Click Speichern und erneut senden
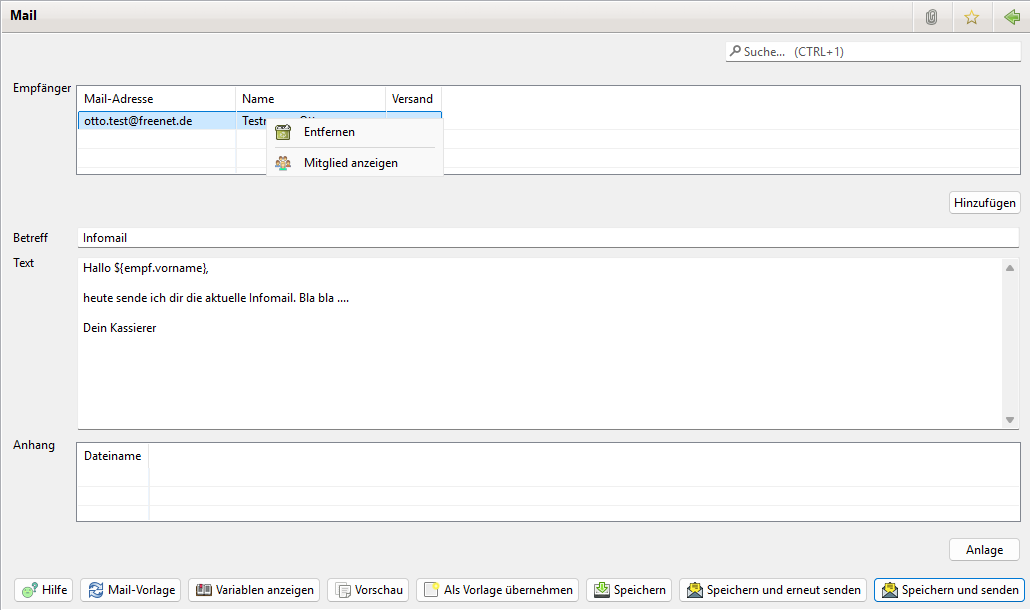The image size is (1030, 610). 773,590
